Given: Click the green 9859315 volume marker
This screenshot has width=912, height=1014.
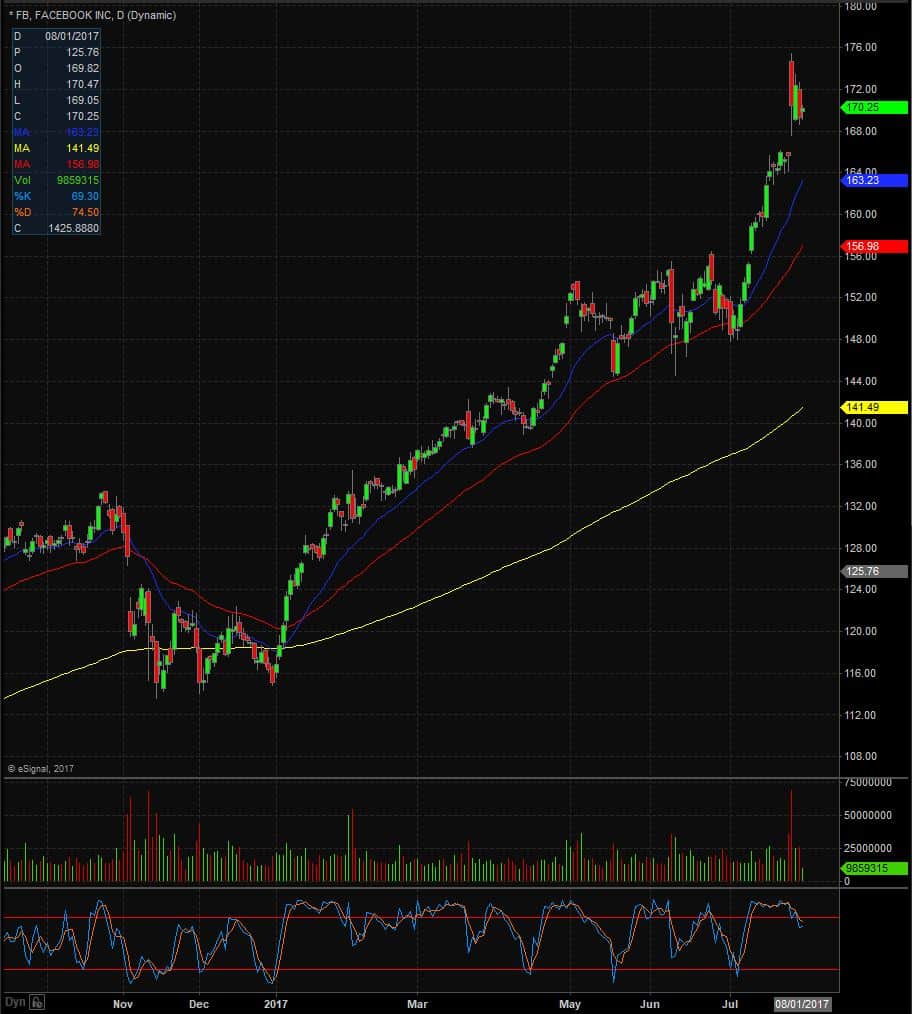Looking at the screenshot, I should pyautogui.click(x=874, y=868).
